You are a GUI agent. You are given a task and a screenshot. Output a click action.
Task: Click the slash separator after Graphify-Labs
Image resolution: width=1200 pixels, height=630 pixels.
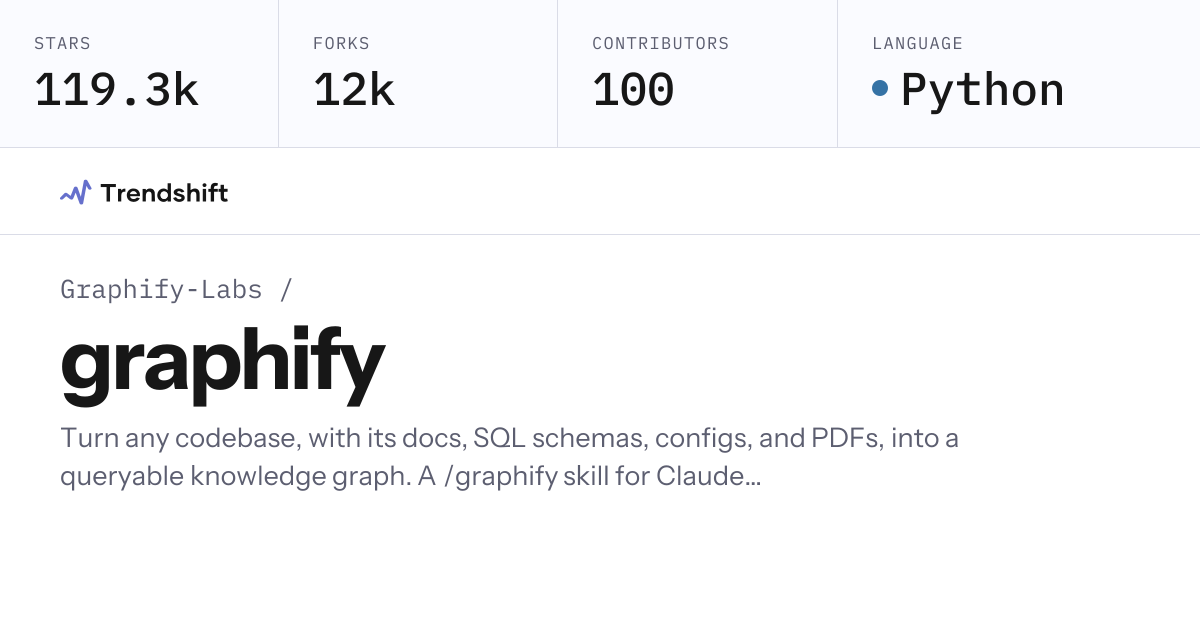[286, 290]
